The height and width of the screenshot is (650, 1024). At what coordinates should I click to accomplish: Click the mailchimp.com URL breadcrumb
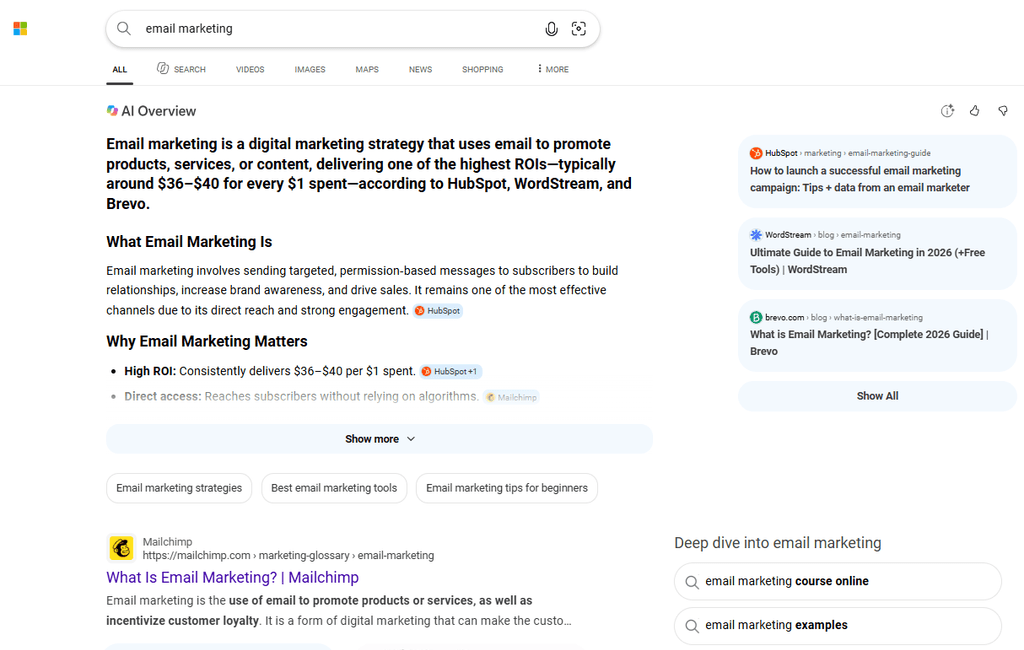[288, 555]
